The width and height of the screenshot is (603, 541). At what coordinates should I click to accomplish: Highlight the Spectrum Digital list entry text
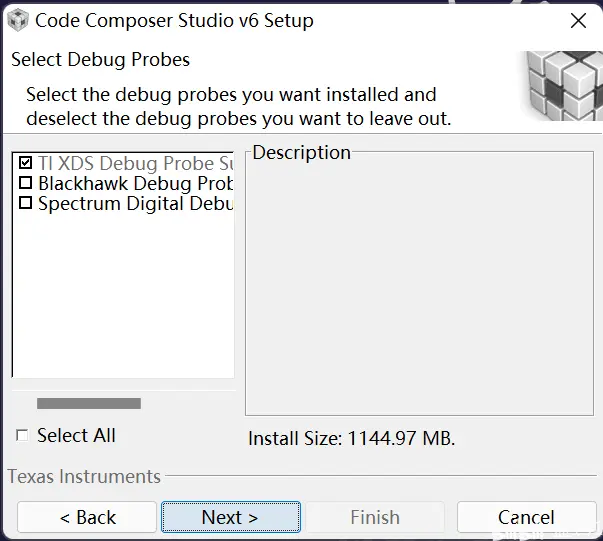pos(136,203)
